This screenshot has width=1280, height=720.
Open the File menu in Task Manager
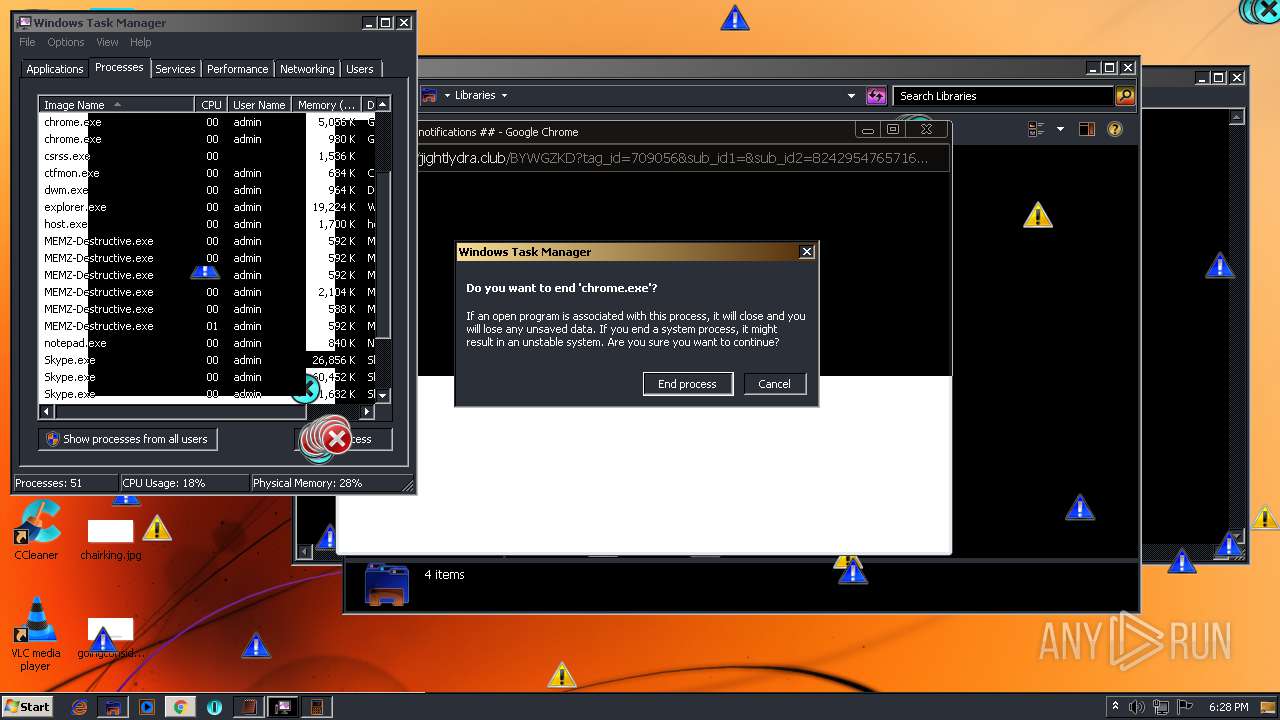pos(27,42)
